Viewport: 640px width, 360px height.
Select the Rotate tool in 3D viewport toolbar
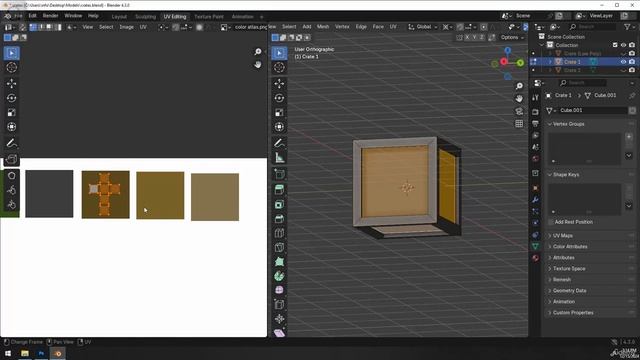point(279,98)
